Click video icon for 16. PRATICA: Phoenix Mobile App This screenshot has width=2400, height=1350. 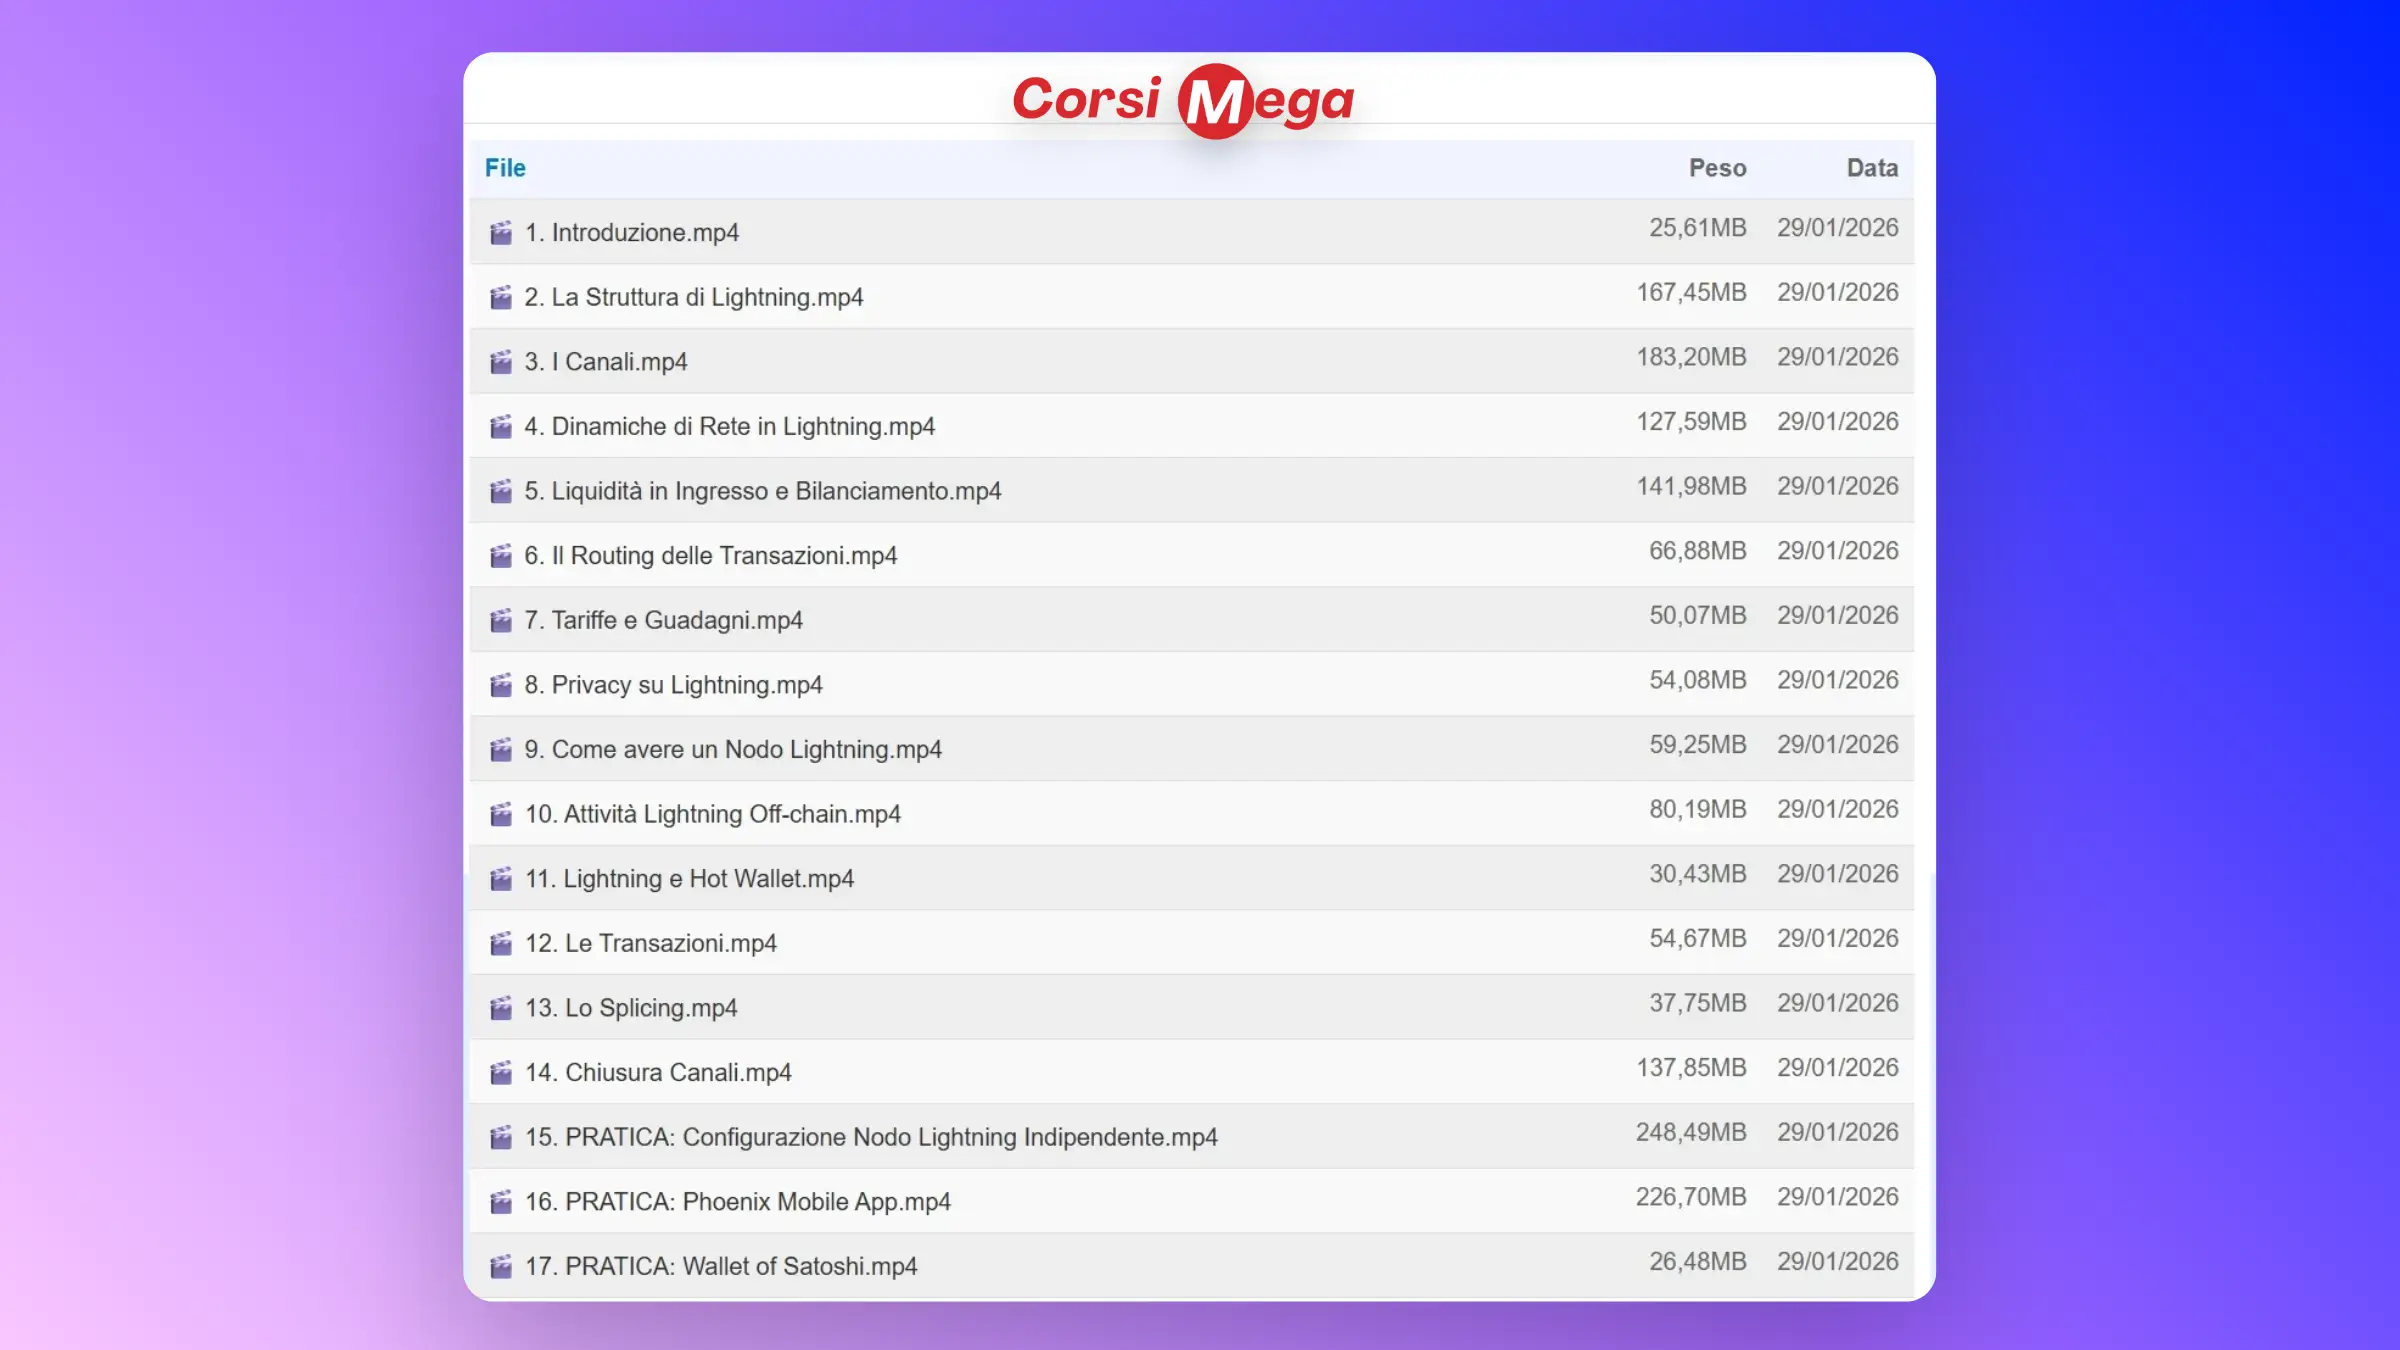pos(501,1202)
